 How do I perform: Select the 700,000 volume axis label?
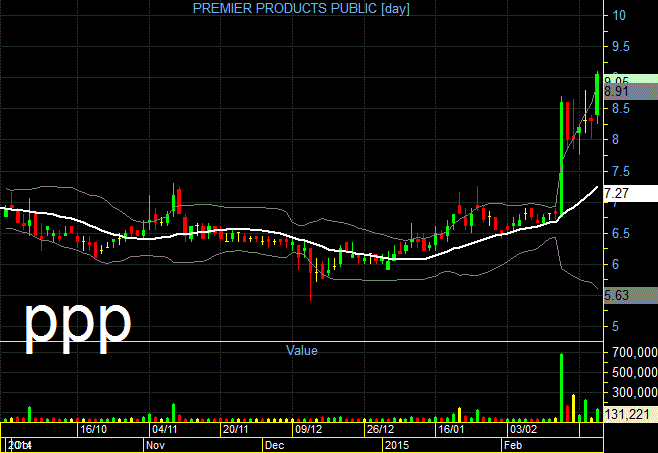click(x=635, y=352)
